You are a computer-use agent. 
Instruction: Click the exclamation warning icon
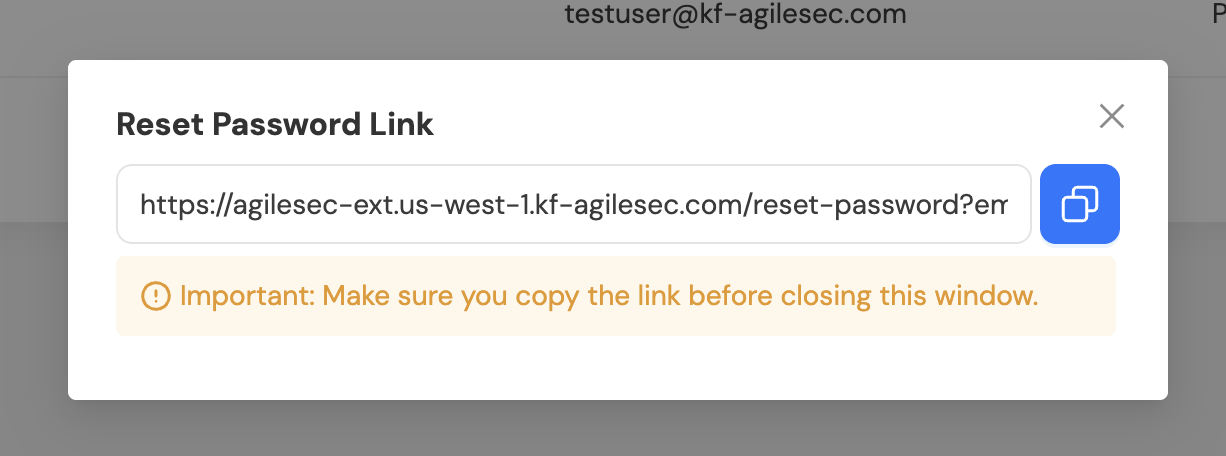(x=156, y=296)
